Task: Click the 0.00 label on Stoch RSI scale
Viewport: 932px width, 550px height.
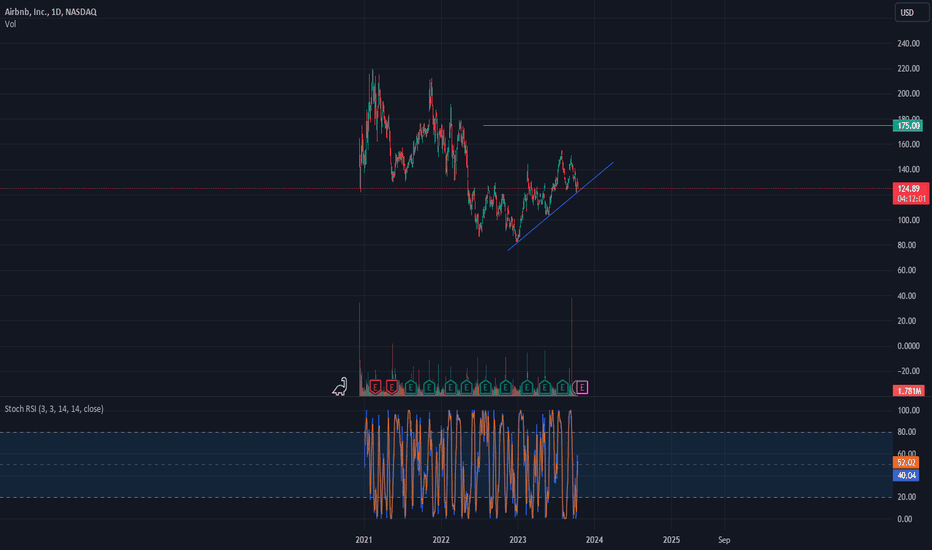Action: coord(905,519)
